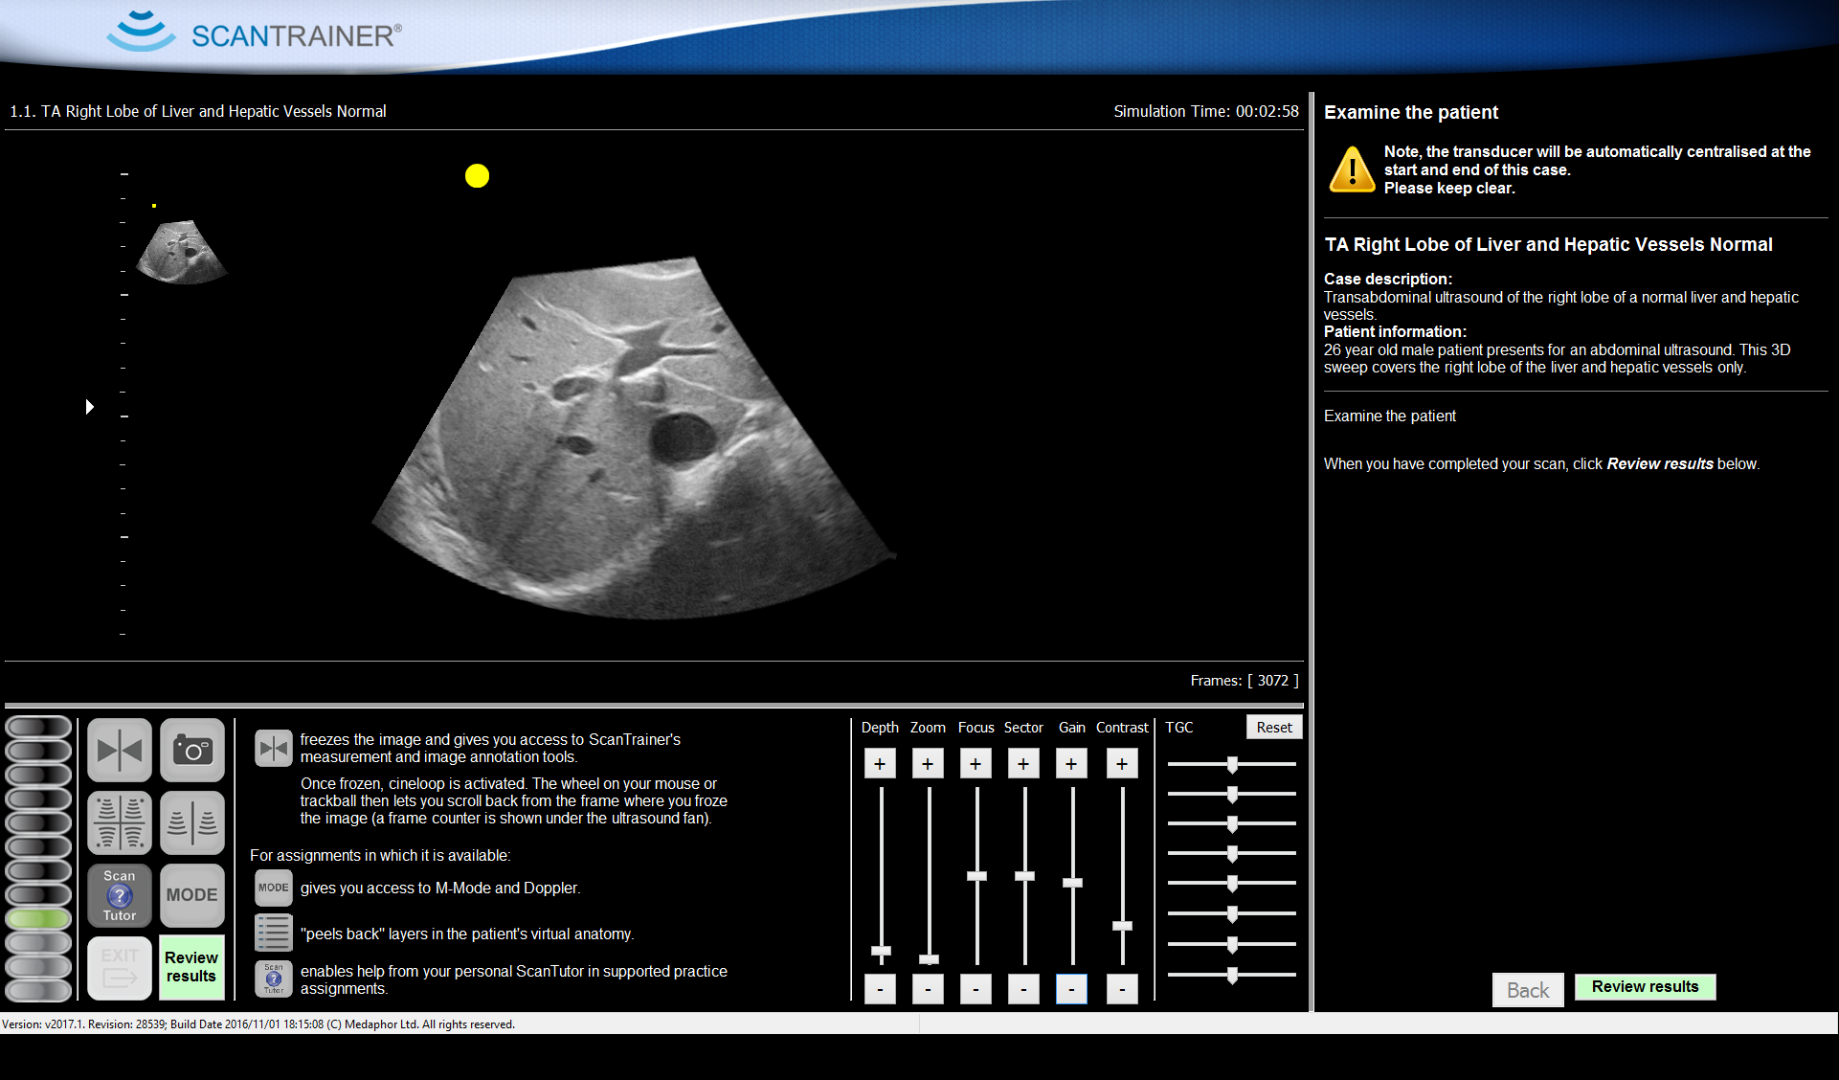Capture image with the camera button
1839x1080 pixels.
click(x=192, y=750)
